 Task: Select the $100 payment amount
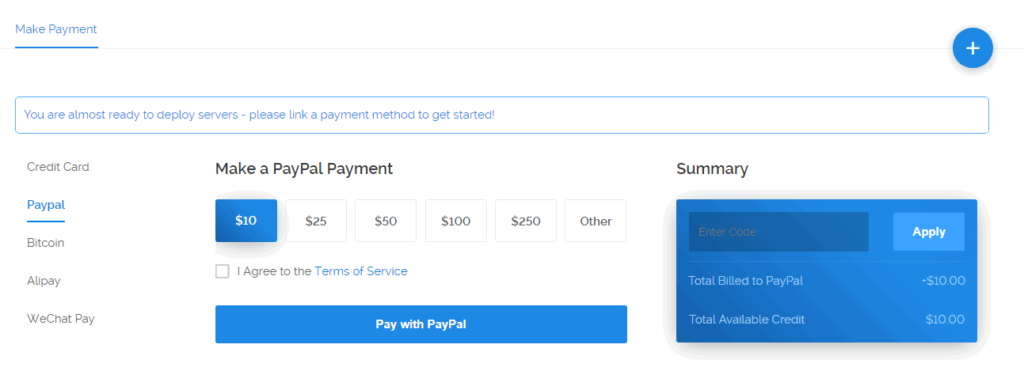(456, 221)
